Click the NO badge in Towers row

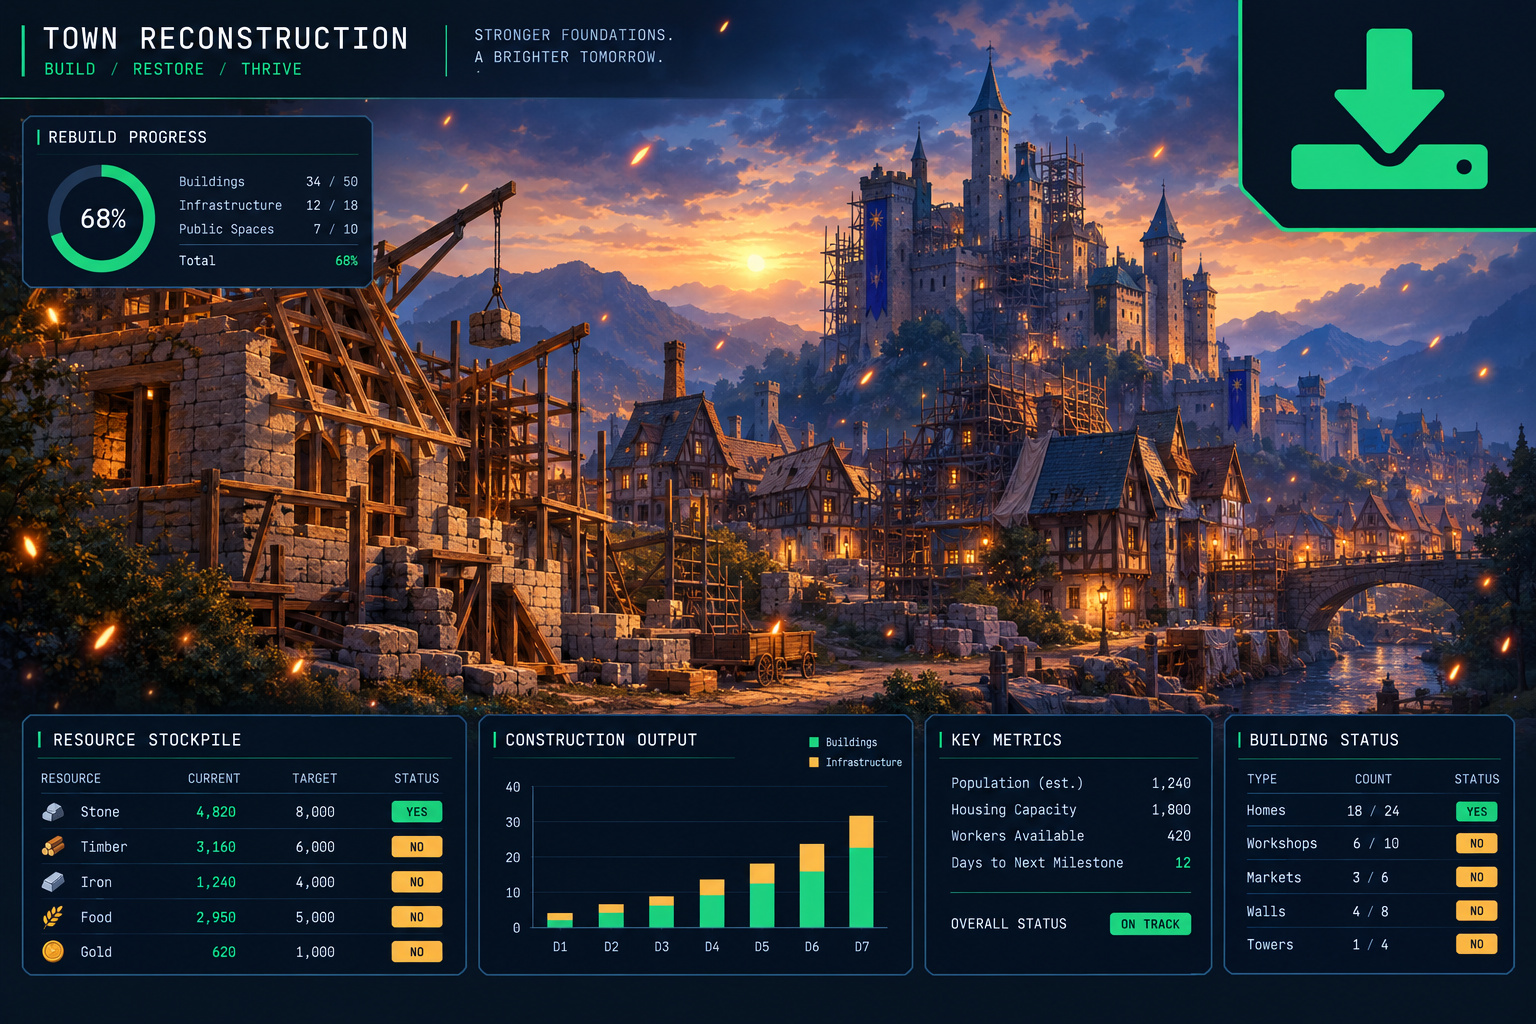click(1477, 944)
